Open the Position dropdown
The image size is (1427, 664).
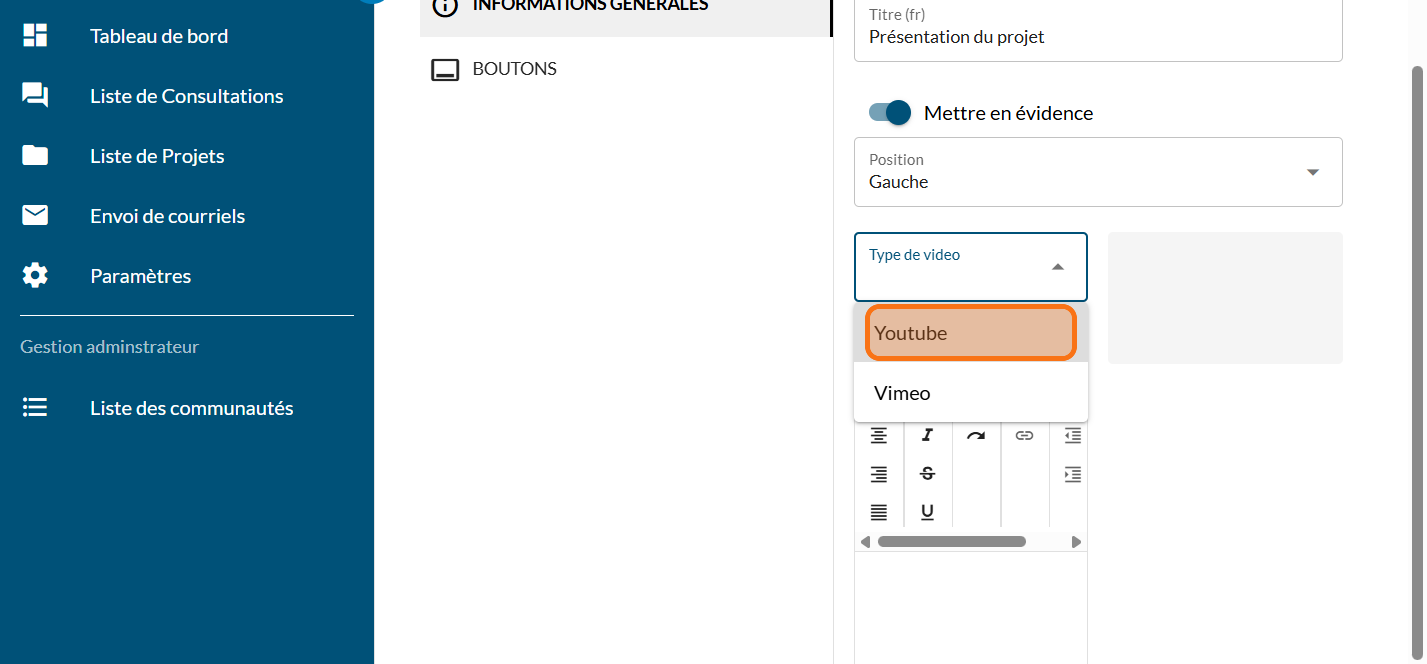click(x=1097, y=172)
